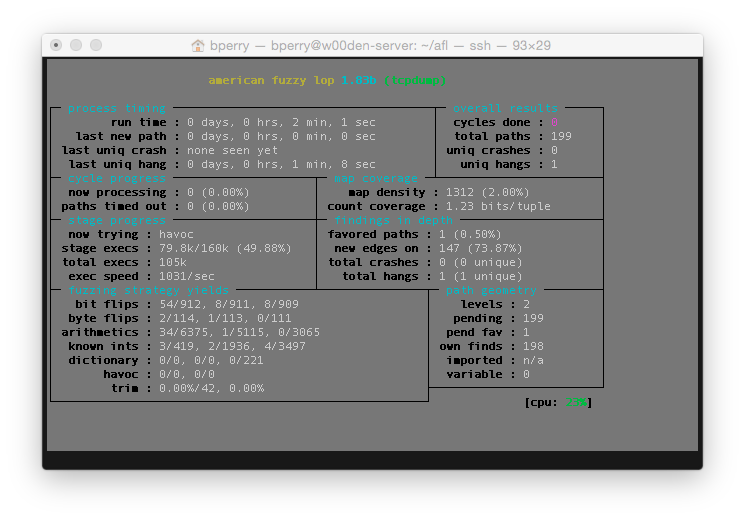Click the bit flips yields values
The image size is (745, 520).
(229, 304)
